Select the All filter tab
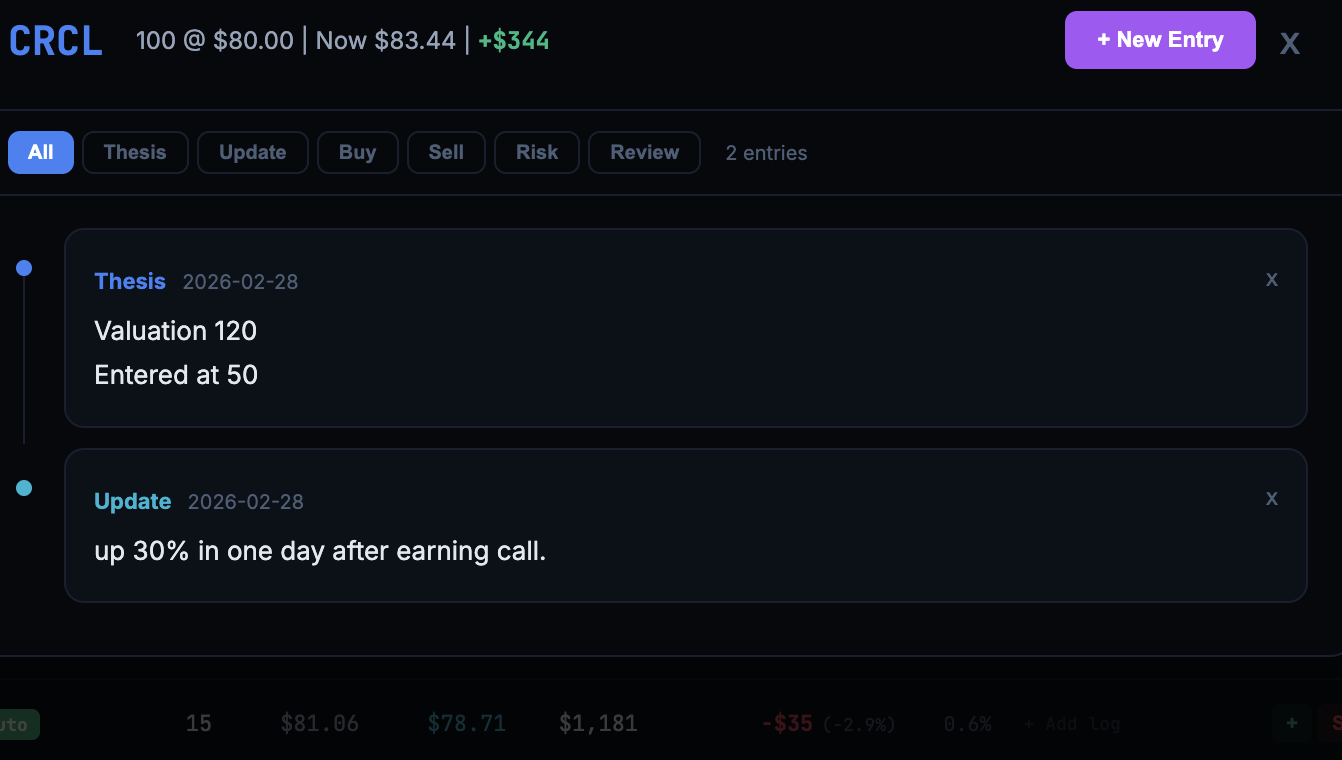1342x760 pixels. pyautogui.click(x=41, y=152)
